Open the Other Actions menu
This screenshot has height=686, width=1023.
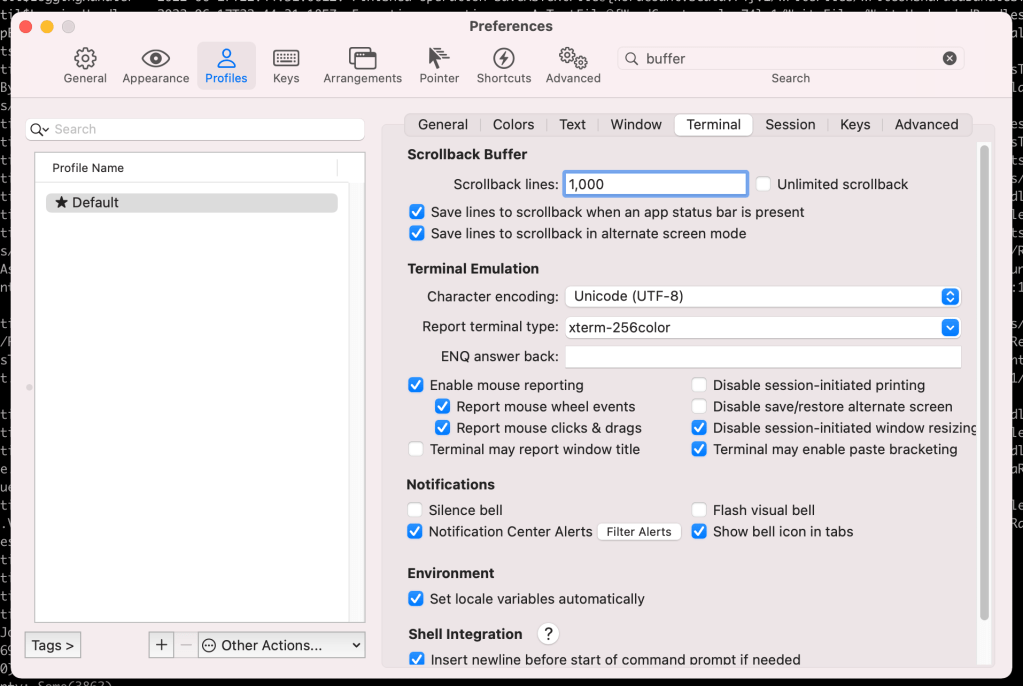click(281, 646)
